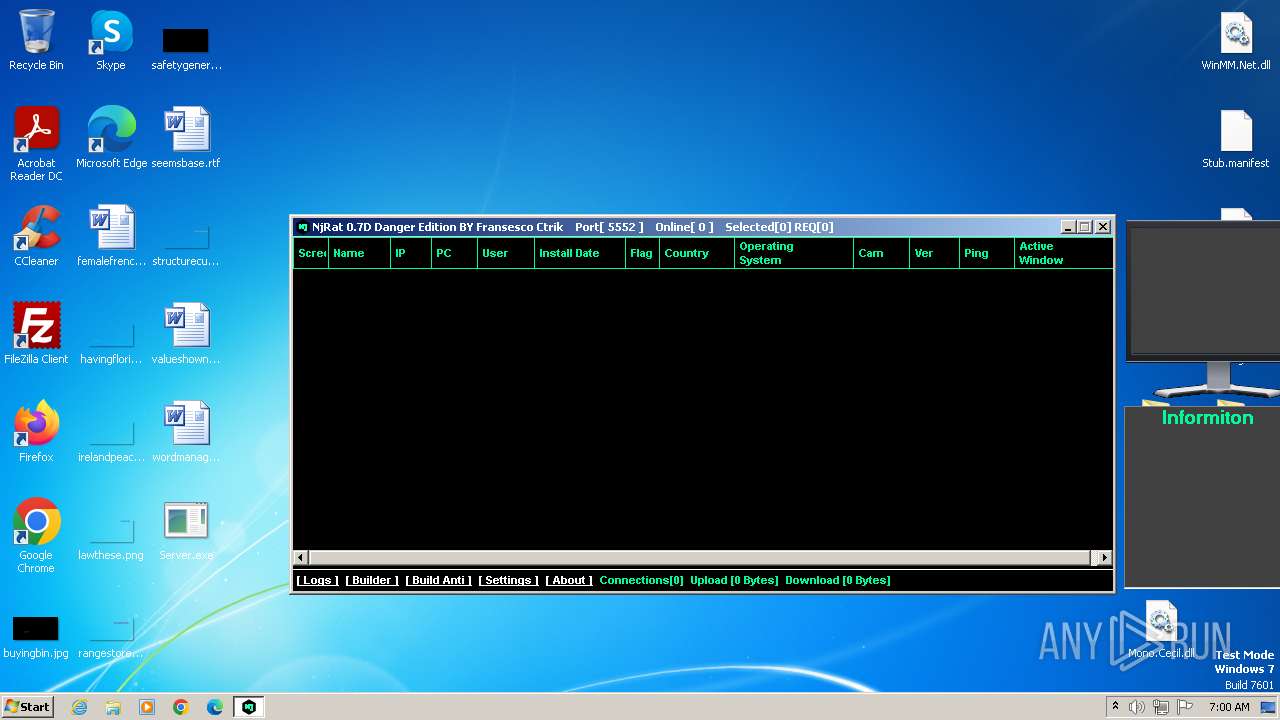Screen dimensions: 1280x720
Task: Switch to NjRat taskbar button
Action: point(249,707)
